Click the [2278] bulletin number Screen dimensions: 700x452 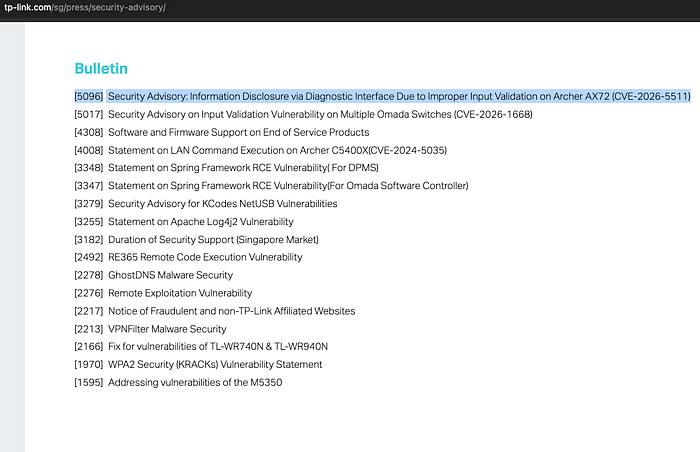coord(88,275)
